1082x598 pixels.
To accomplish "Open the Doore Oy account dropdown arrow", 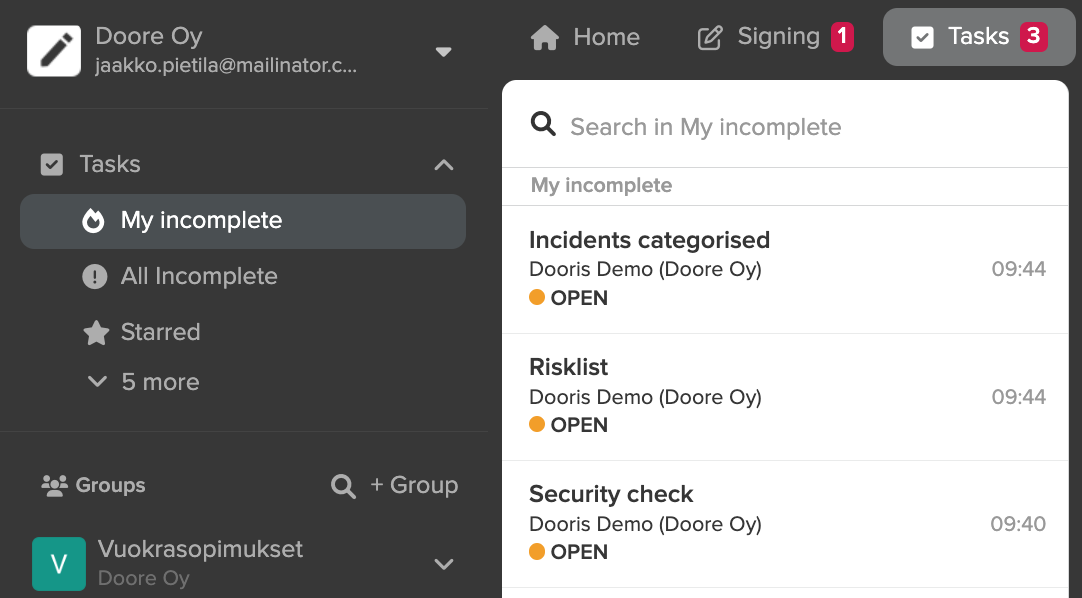I will pos(444,52).
